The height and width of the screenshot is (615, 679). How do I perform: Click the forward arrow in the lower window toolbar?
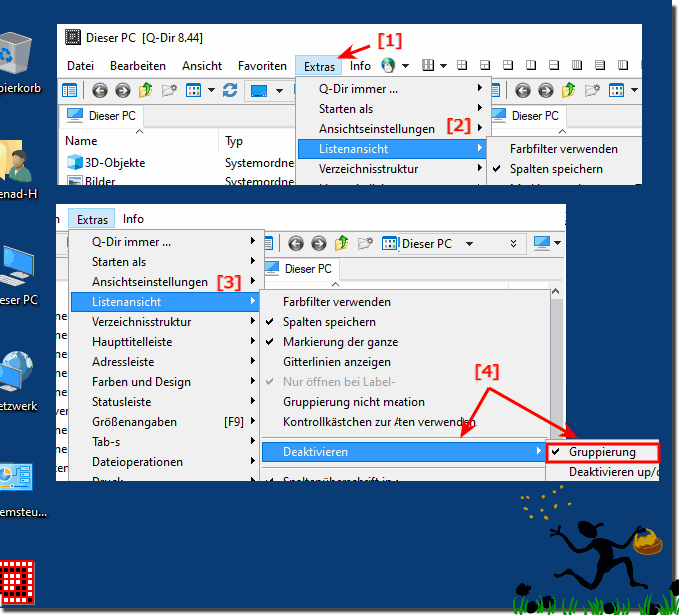pos(319,243)
